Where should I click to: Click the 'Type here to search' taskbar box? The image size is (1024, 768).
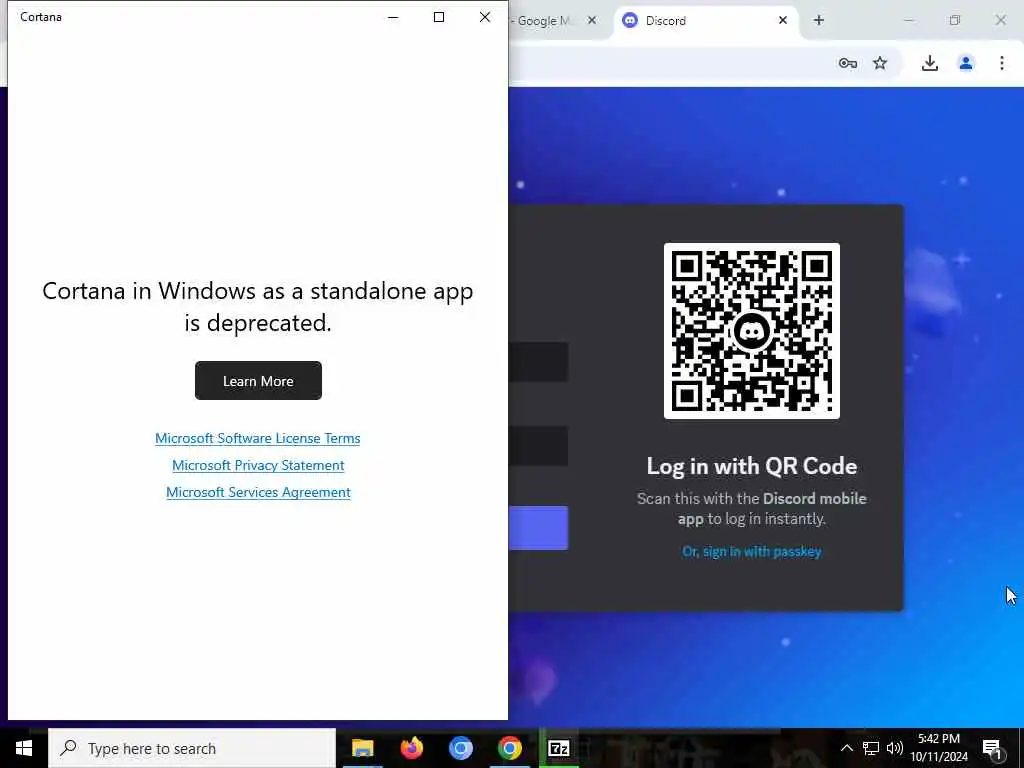tap(192, 748)
